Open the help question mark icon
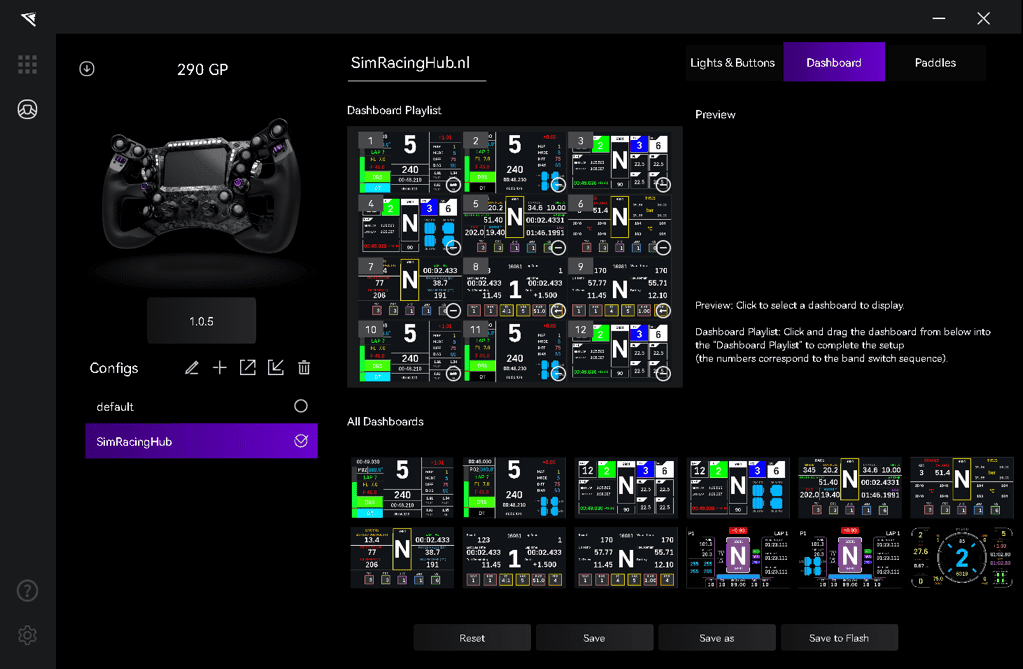The height and width of the screenshot is (669, 1023). (27, 590)
